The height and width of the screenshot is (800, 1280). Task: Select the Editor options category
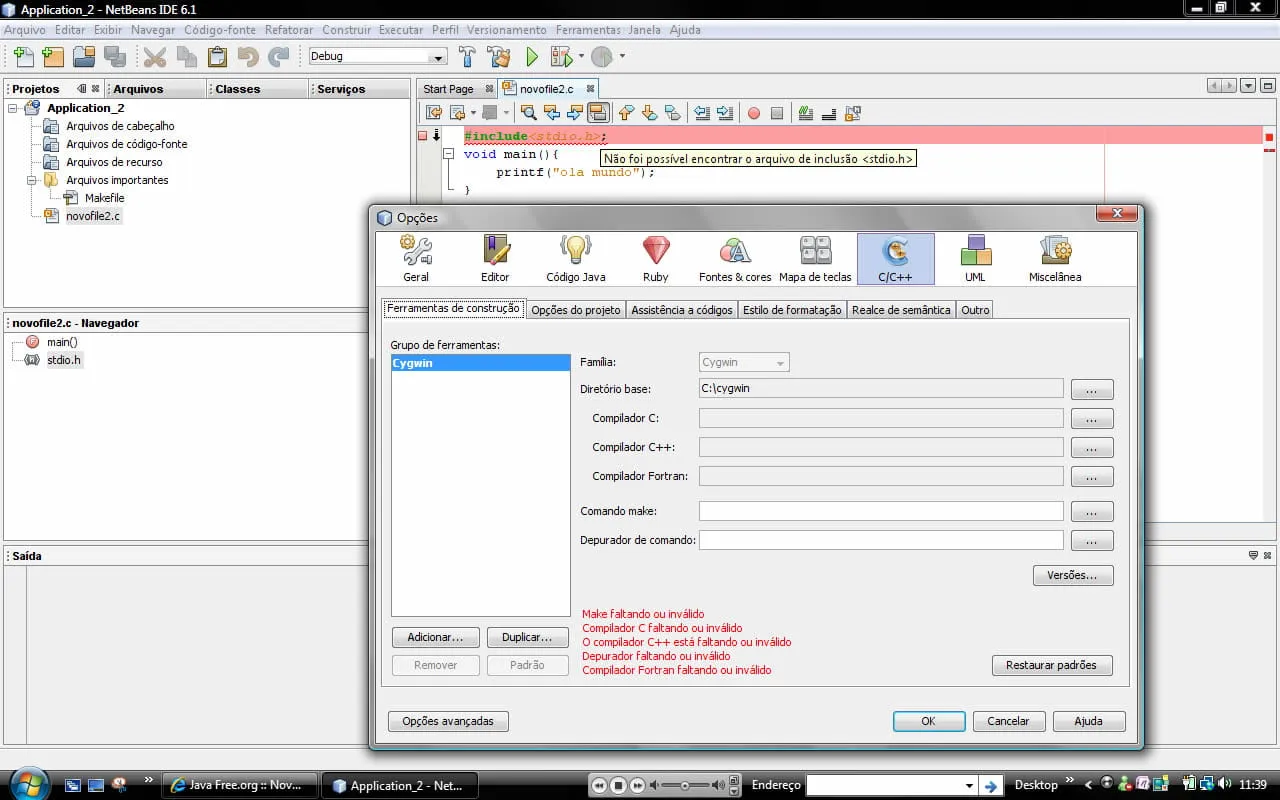click(495, 259)
